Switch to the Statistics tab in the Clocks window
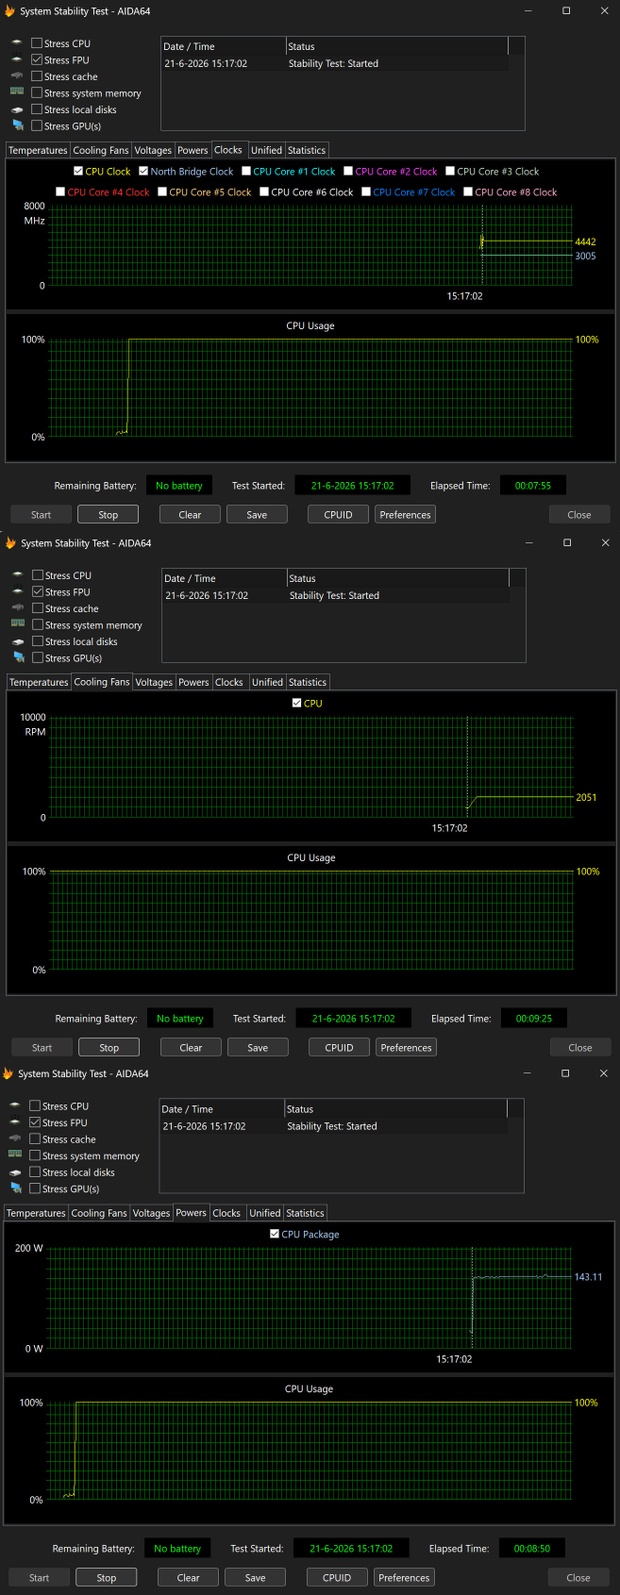Screen dimensions: 620x1595 [306, 150]
